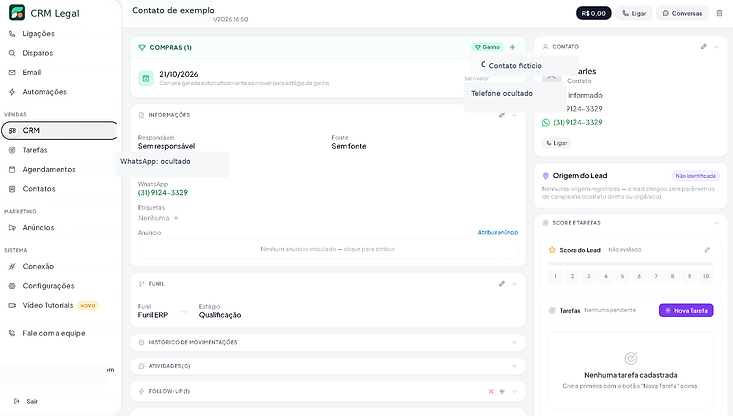The image size is (733, 416).
Task: Click the Origem do Lead pin icon
Action: (545, 176)
